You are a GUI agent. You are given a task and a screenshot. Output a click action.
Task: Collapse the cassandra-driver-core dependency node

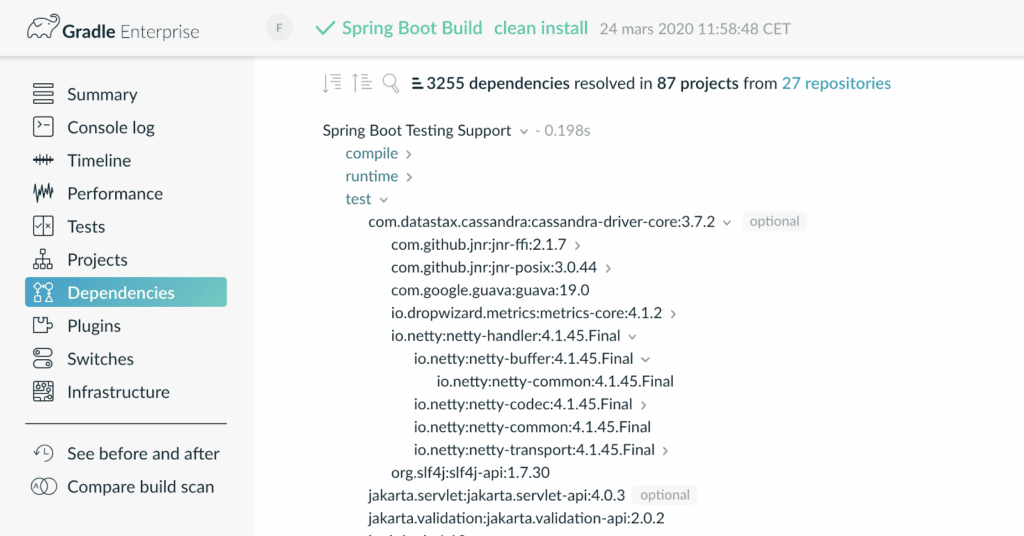(x=727, y=223)
